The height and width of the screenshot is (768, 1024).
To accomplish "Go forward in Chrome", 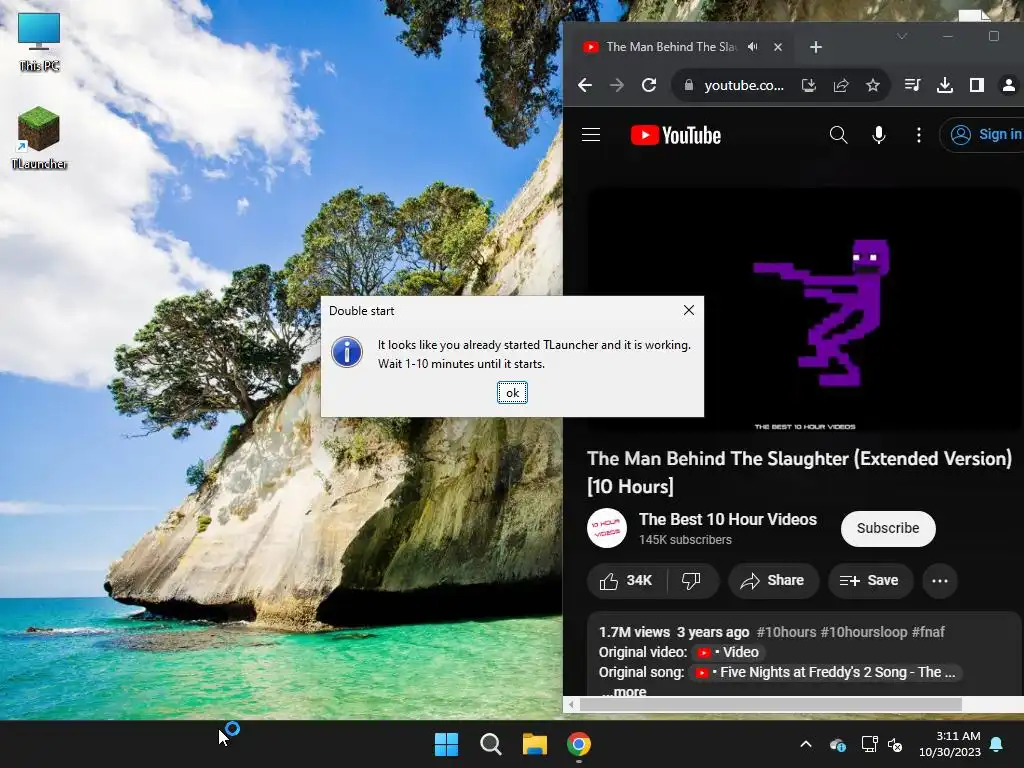I will [616, 85].
